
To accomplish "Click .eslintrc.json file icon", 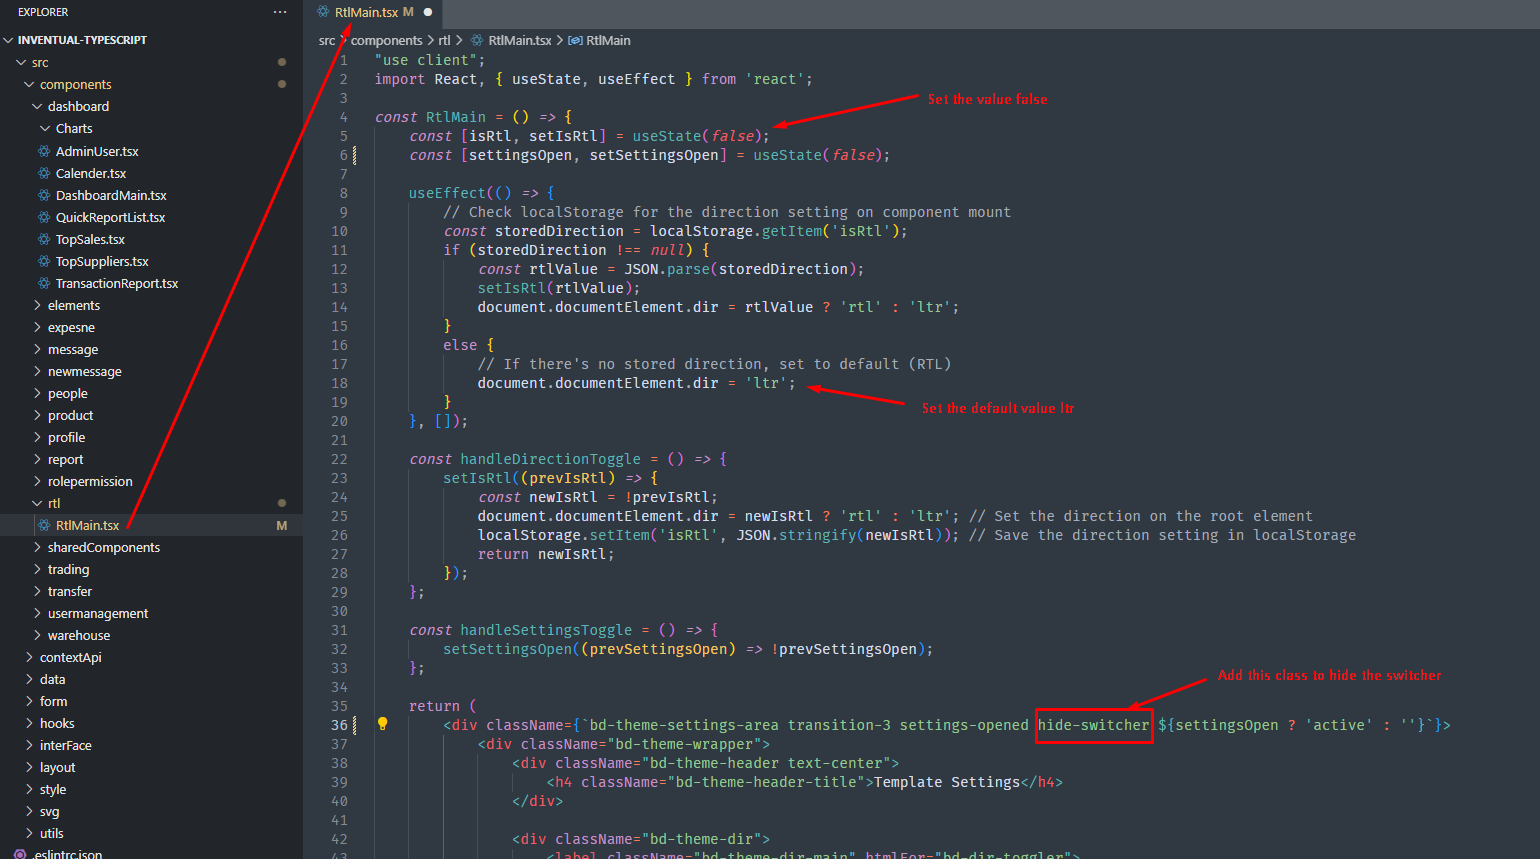I will (x=20, y=854).
